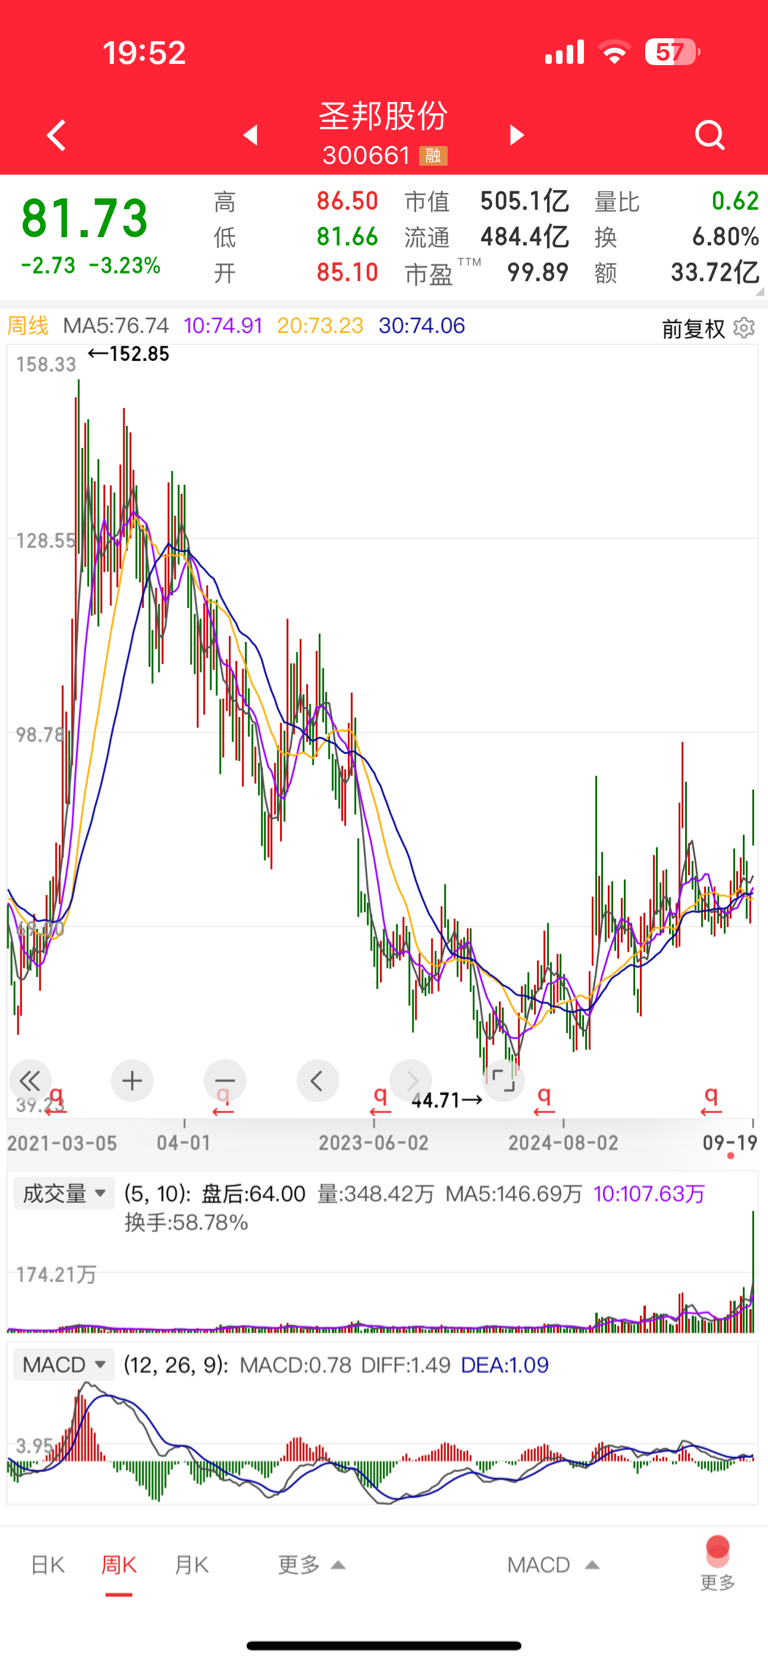
Task: Tap the DEA:1.09 value
Action: pyautogui.click(x=505, y=1365)
